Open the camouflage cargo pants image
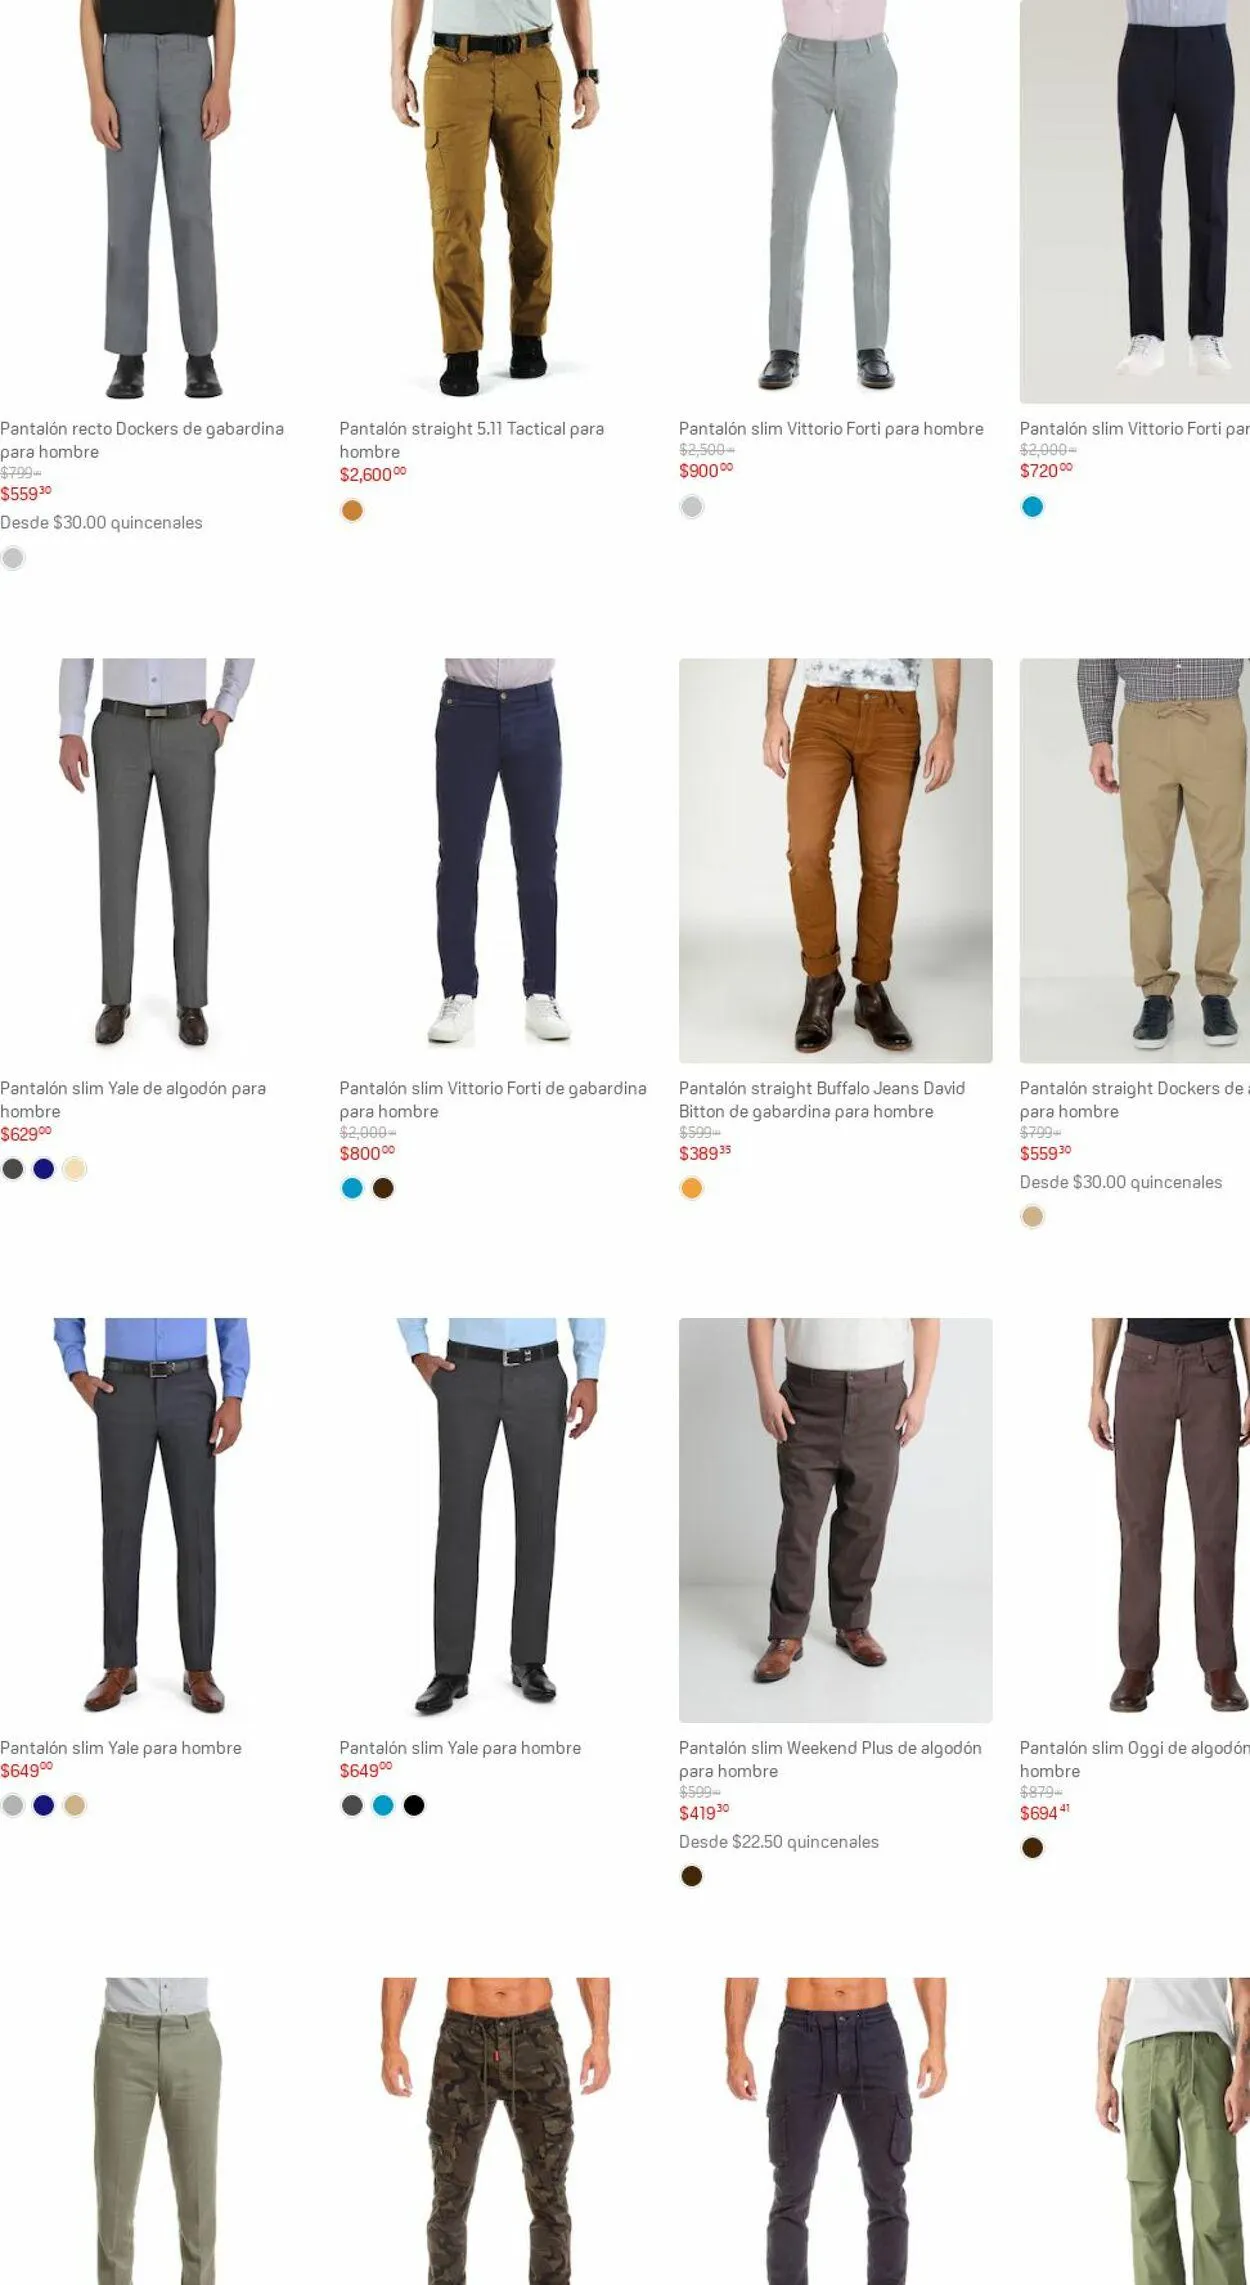Image resolution: width=1250 pixels, height=2285 pixels. point(495,2130)
